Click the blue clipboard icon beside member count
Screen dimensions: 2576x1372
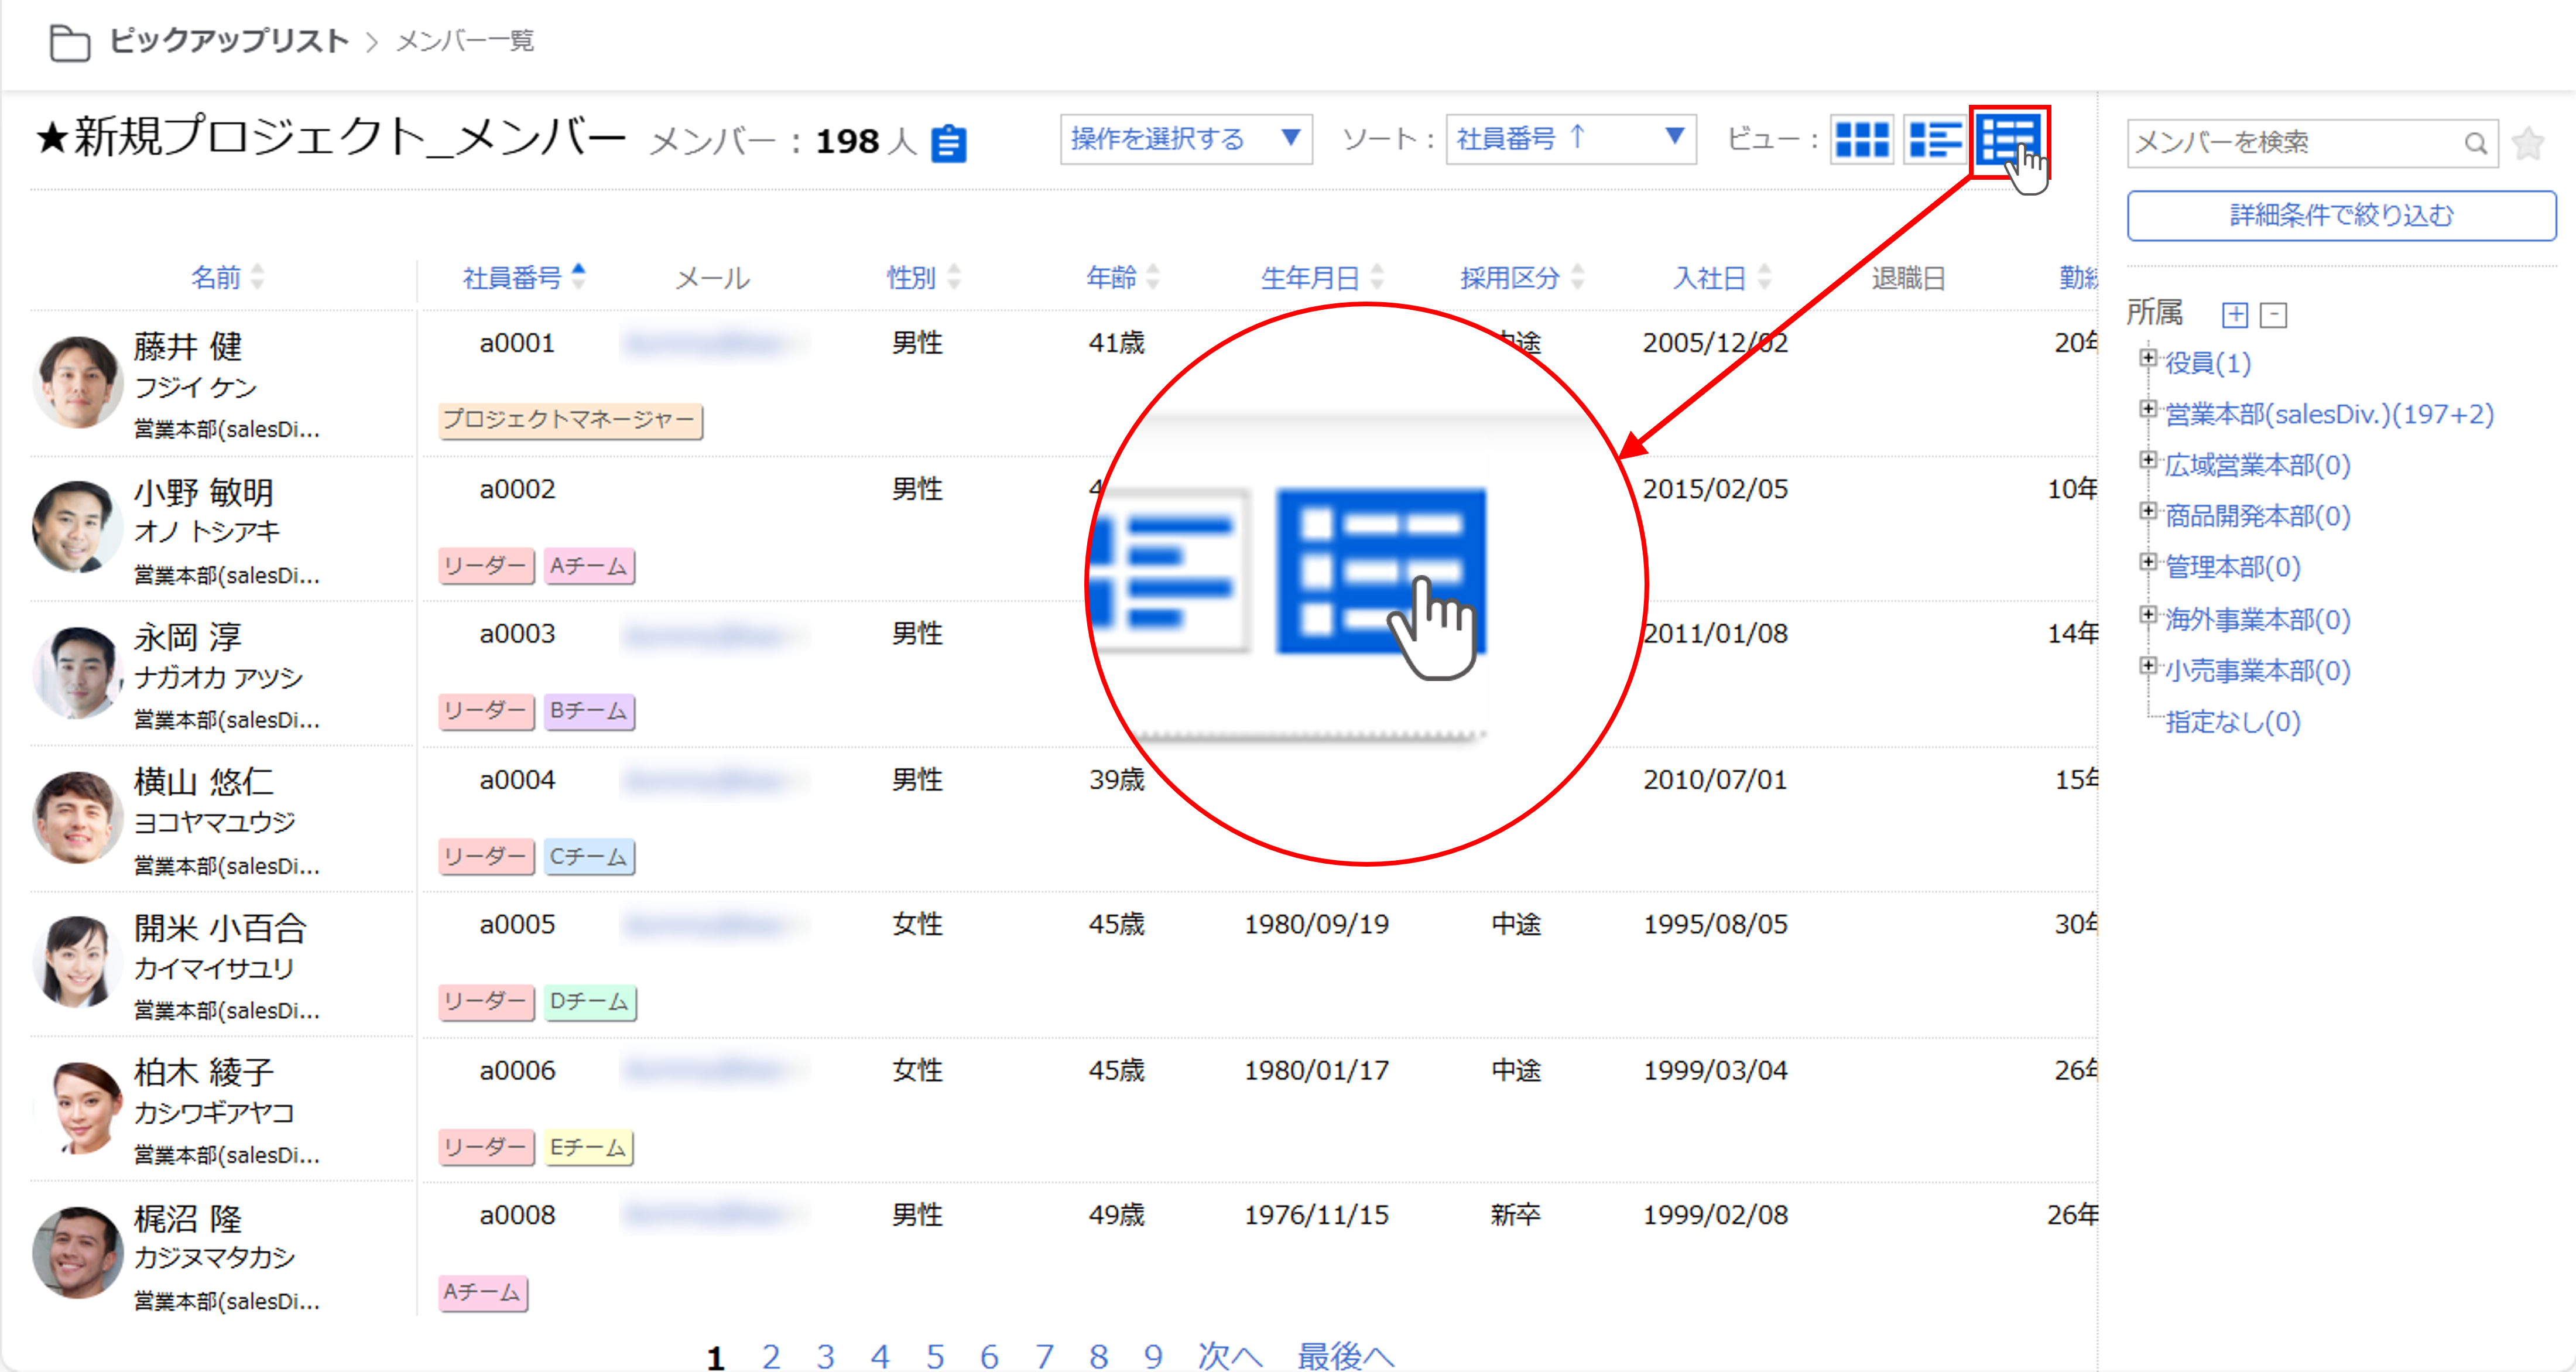948,143
